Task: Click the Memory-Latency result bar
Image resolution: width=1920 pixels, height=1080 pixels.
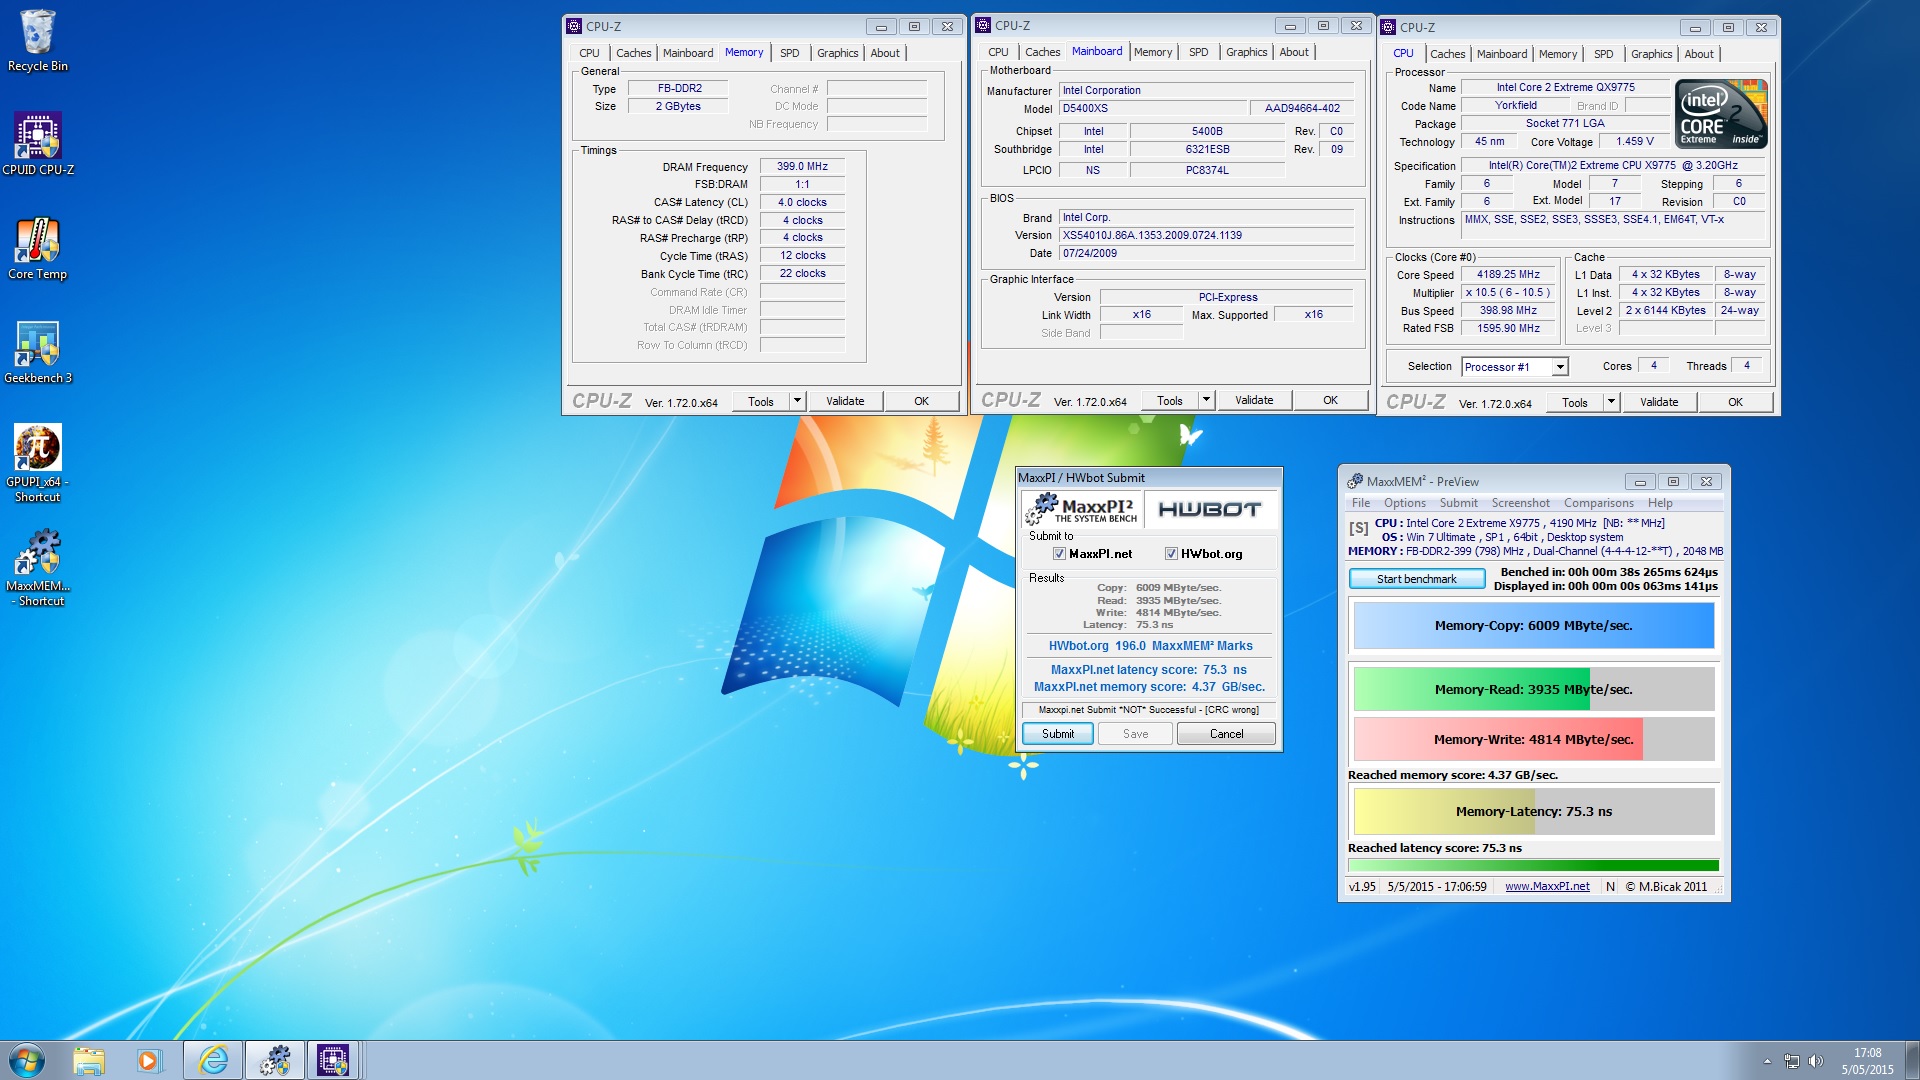Action: click(x=1533, y=812)
